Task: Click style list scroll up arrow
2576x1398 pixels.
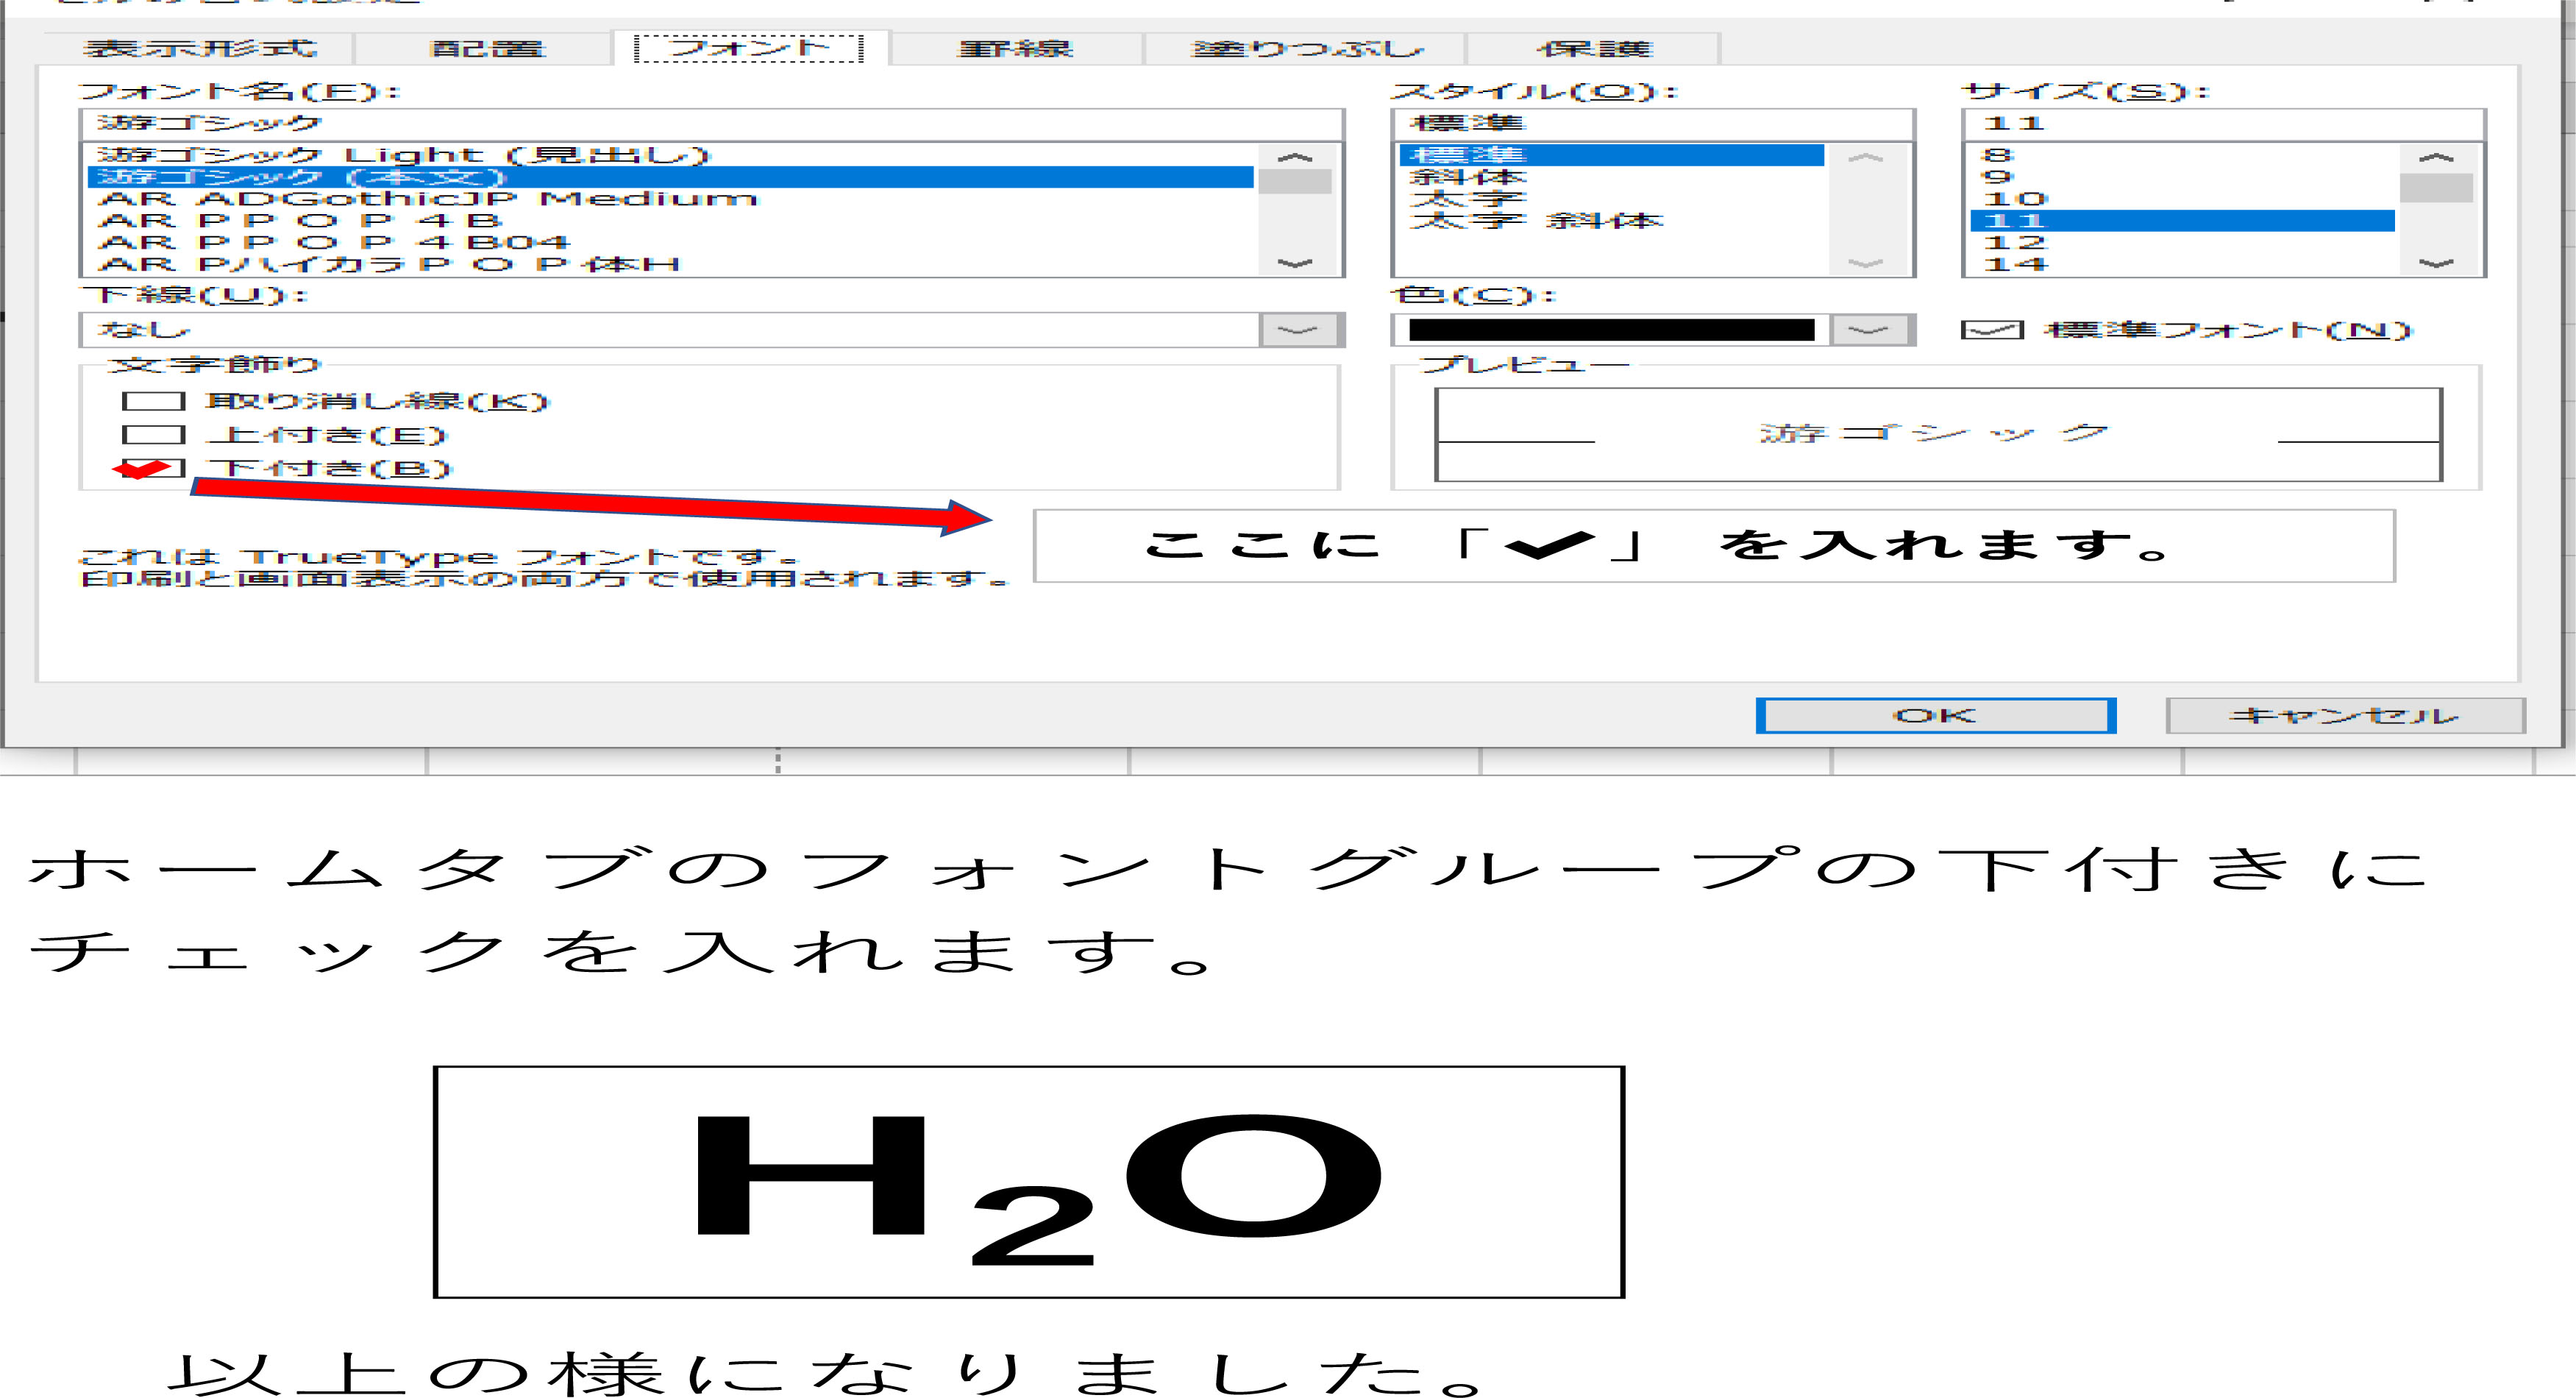Action: click(x=1865, y=158)
